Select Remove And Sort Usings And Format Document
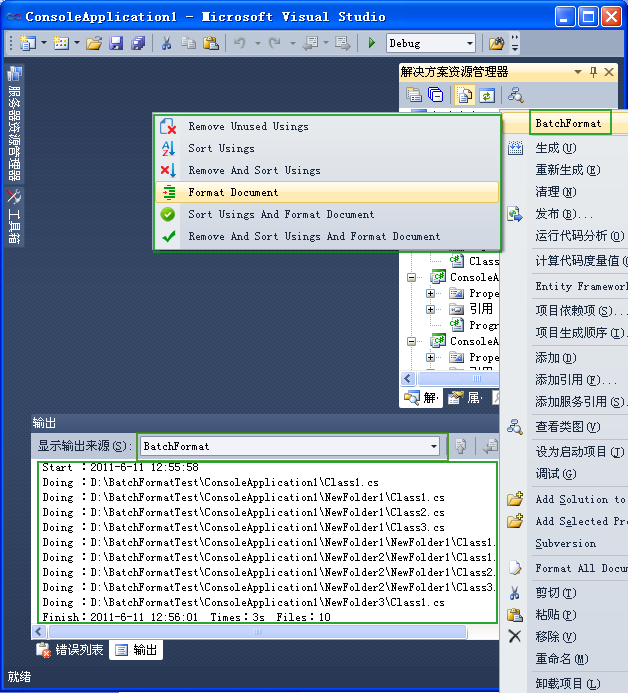Screen dimensions: 628x693 click(x=327, y=236)
